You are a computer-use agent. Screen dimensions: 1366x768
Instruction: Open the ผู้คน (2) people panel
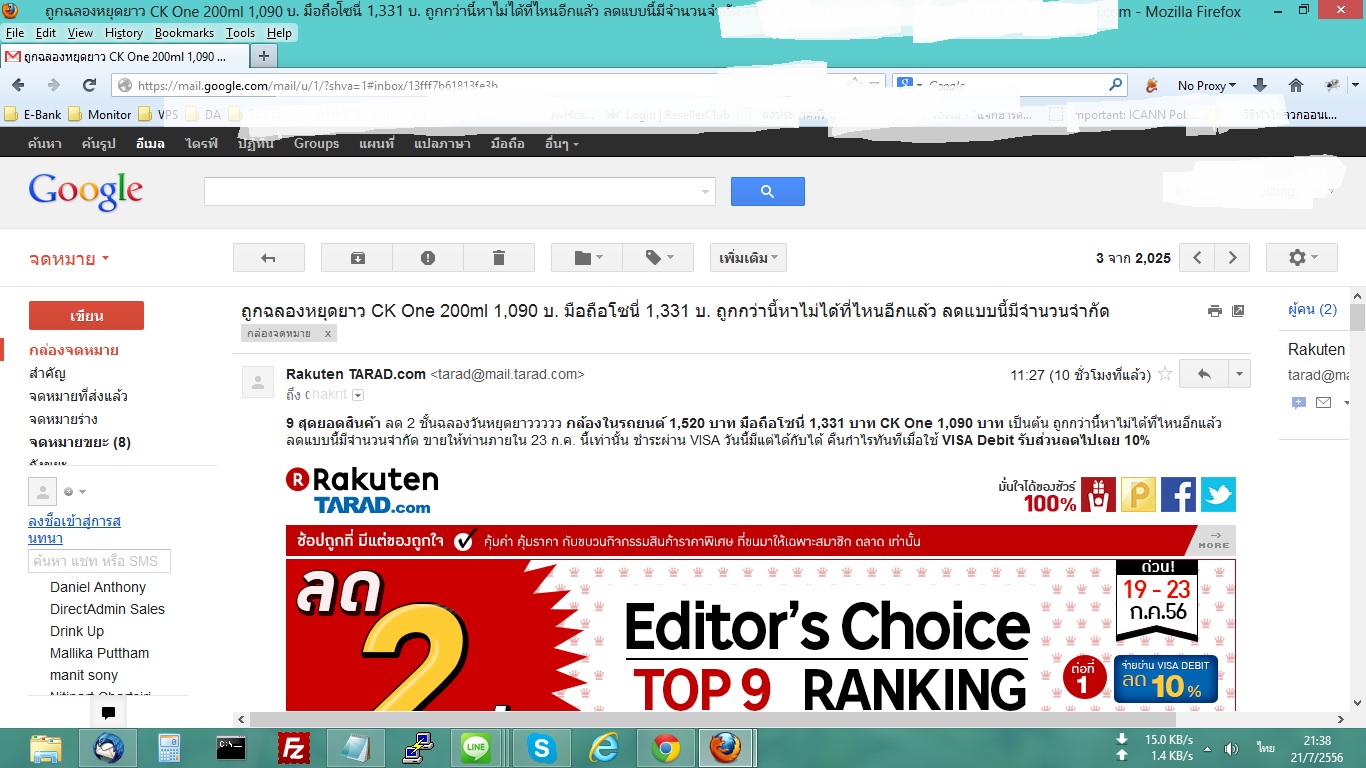pos(1313,310)
